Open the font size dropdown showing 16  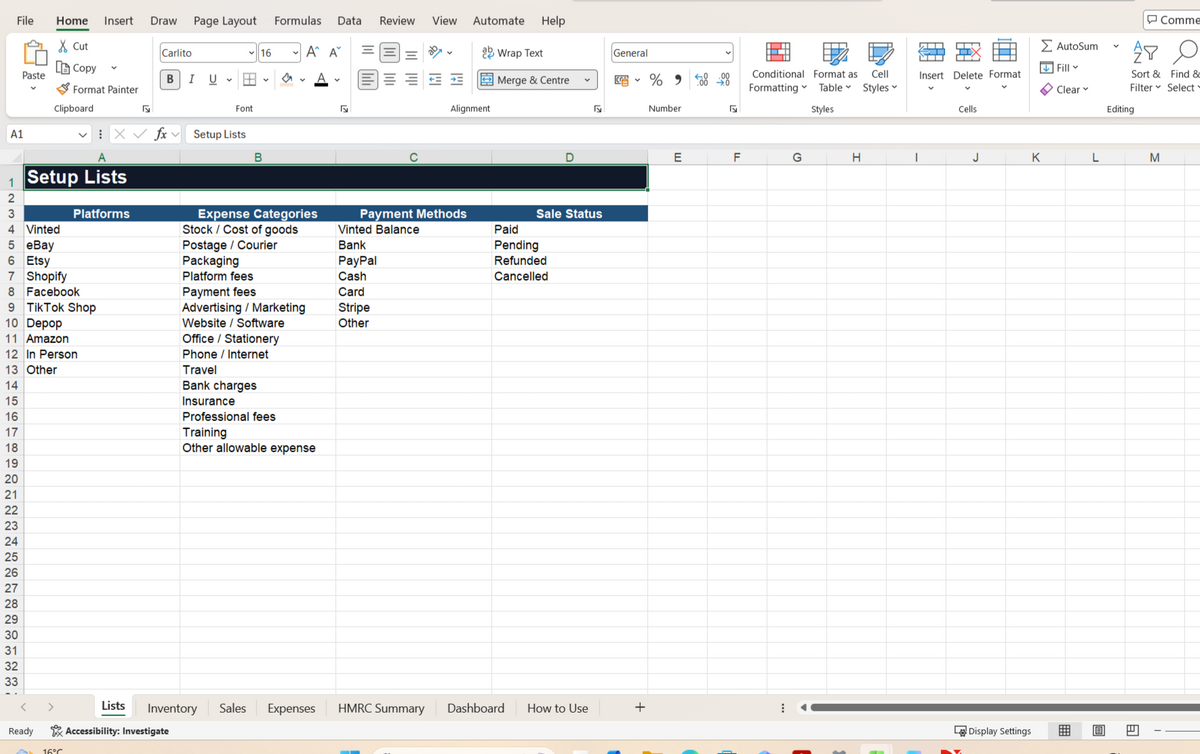coord(295,53)
